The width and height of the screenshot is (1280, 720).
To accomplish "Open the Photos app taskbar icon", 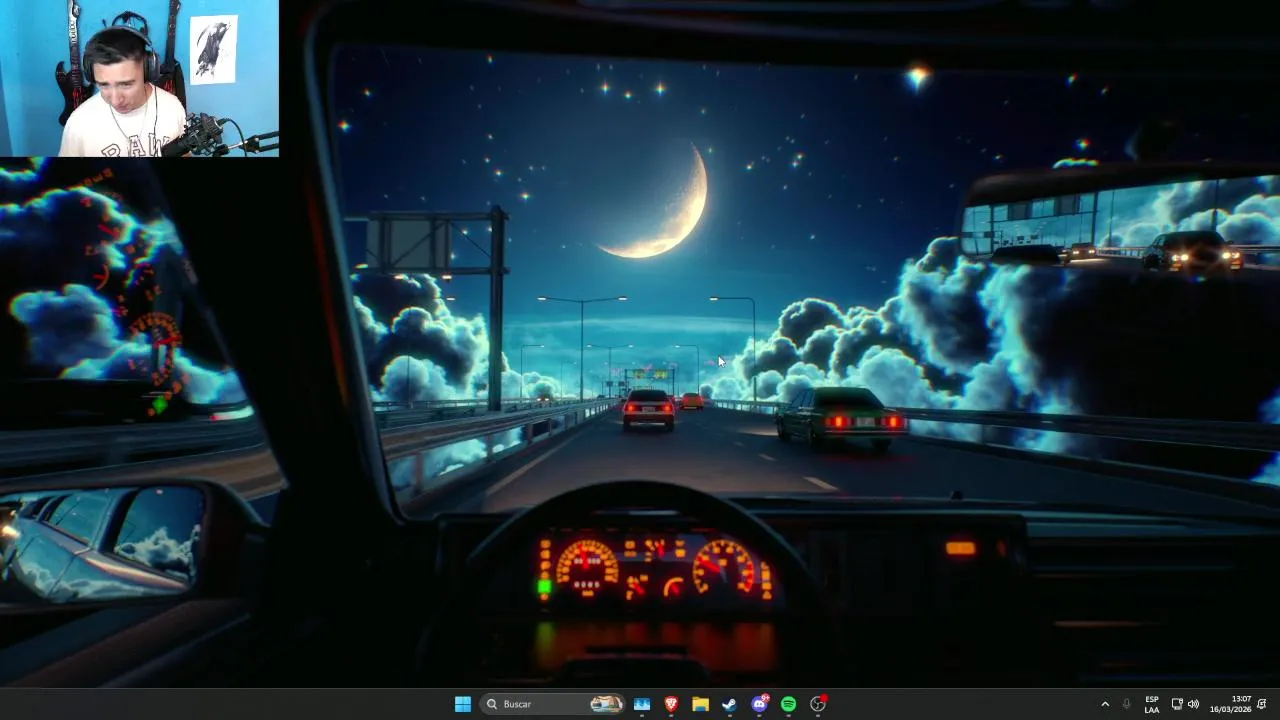I will (x=642, y=704).
